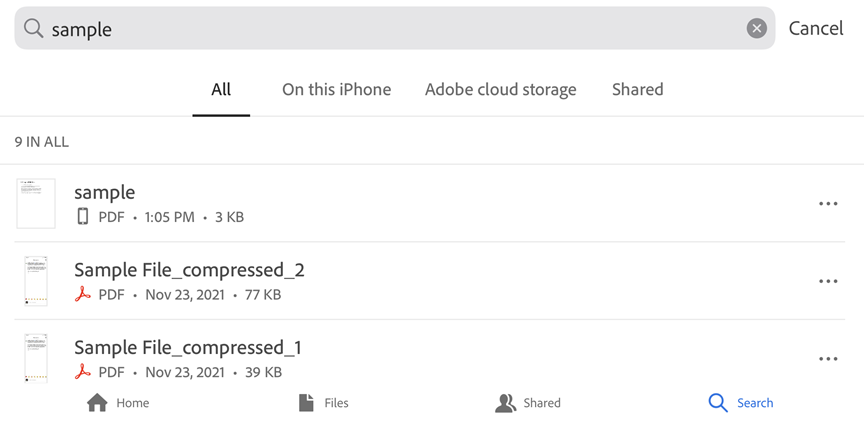This screenshot has width=864, height=426.
Task: Open Shared in the bottom navigation bar
Action: (528, 403)
